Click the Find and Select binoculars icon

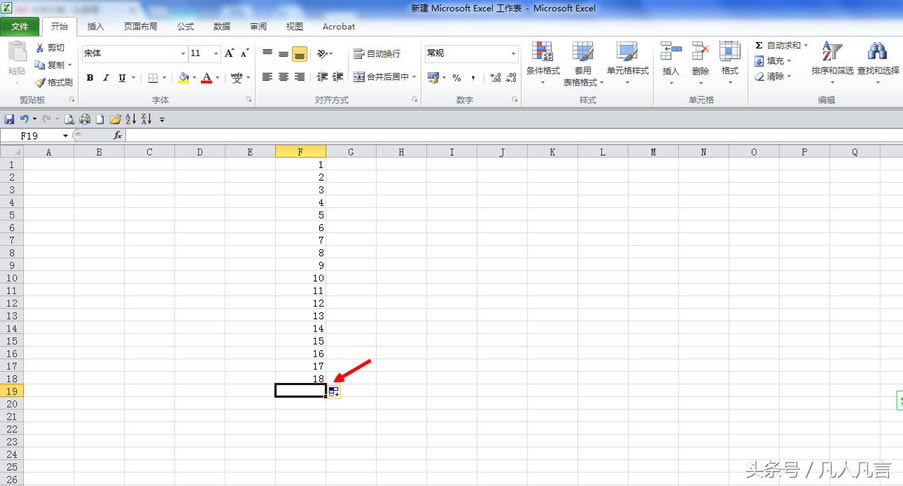[x=877, y=52]
